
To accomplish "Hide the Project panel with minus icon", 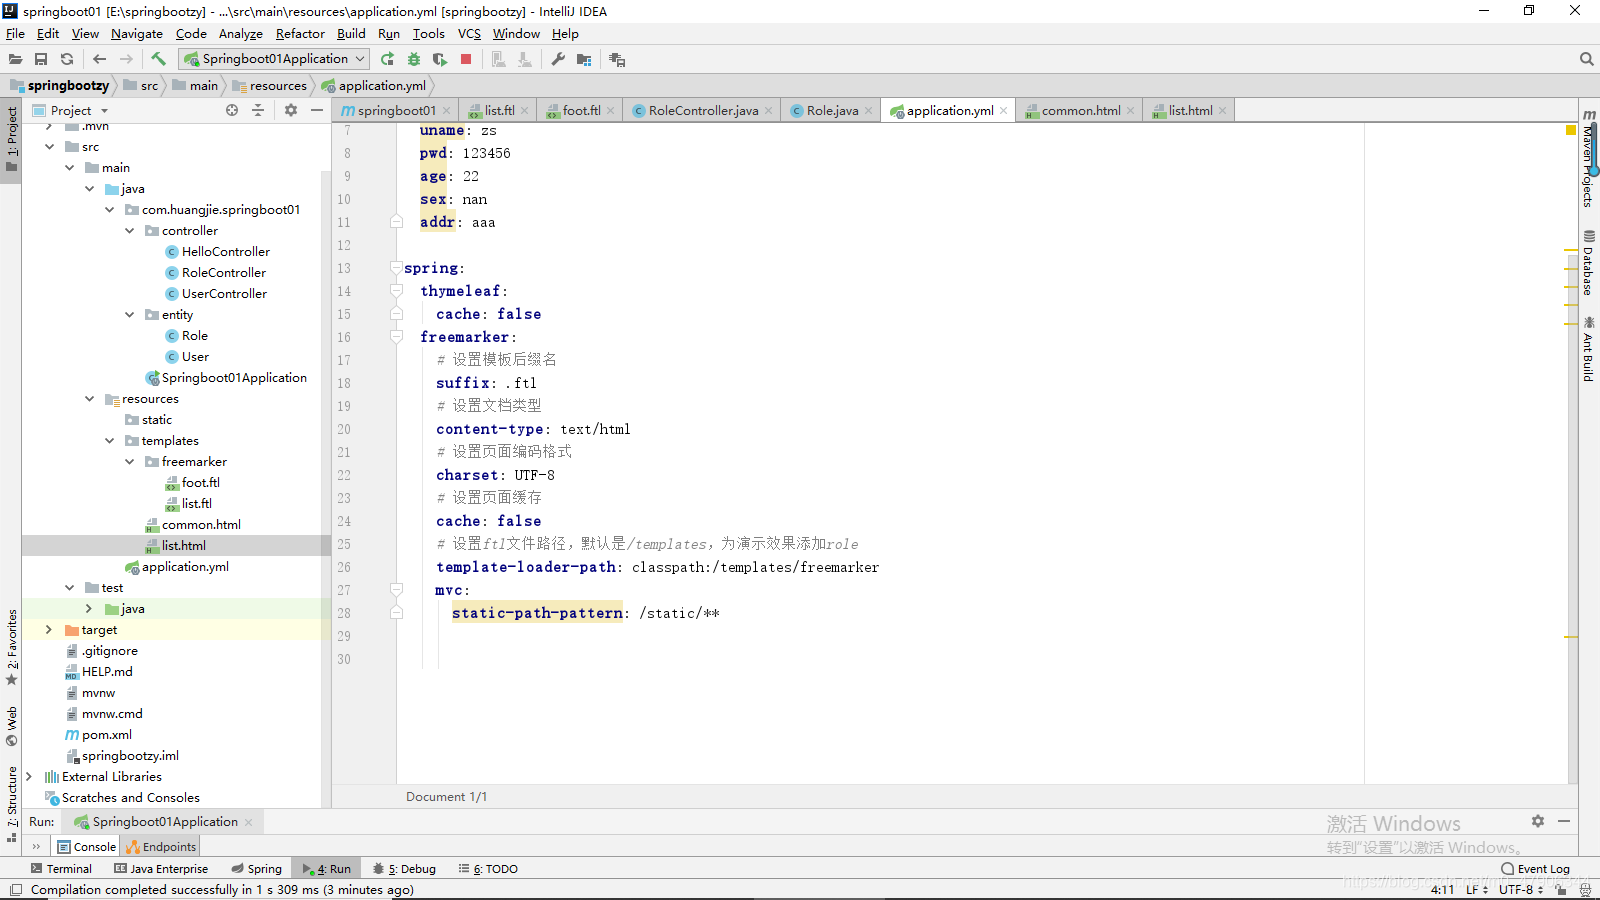I will [x=317, y=110].
